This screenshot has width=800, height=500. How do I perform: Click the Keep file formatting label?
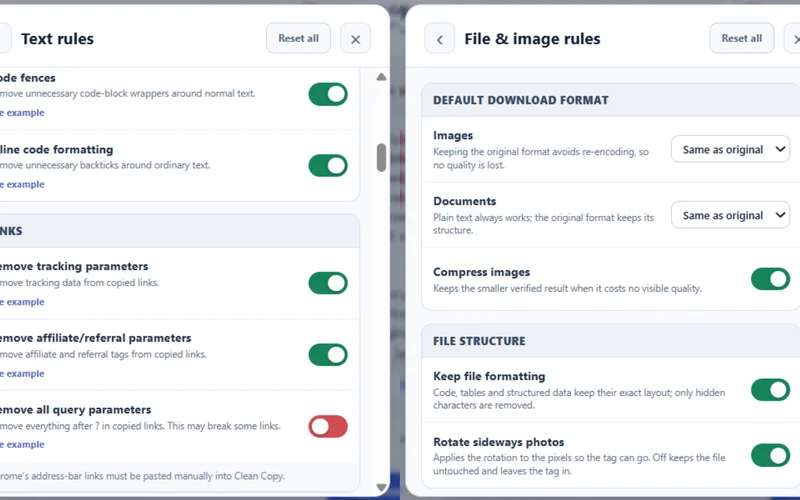point(489,377)
